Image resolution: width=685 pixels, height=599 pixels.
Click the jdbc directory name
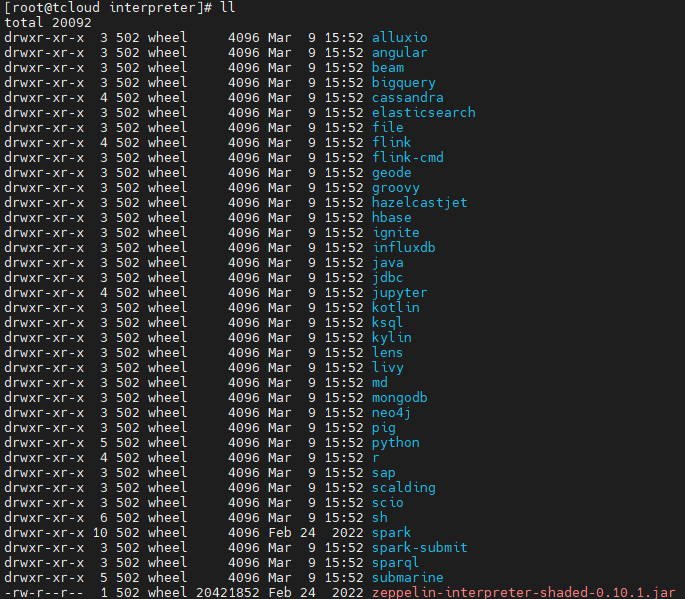coord(387,277)
